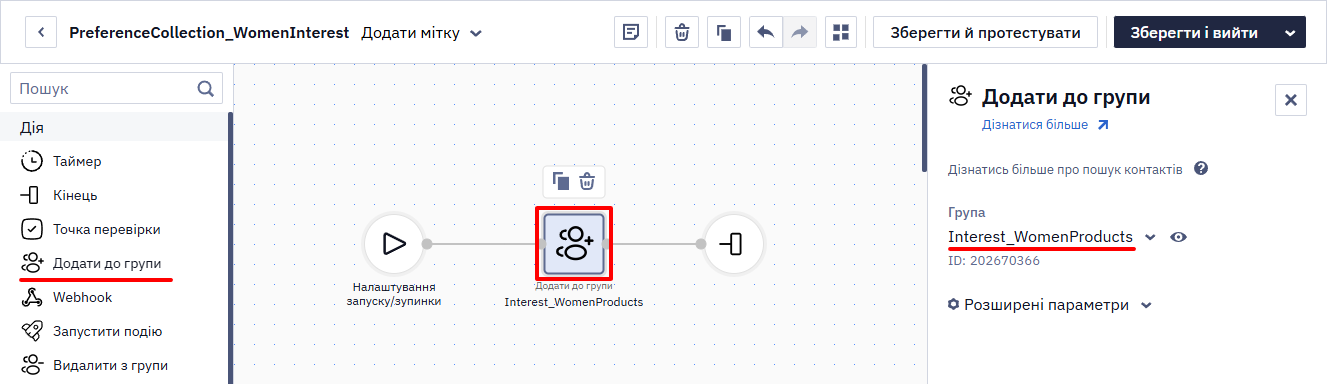The height and width of the screenshot is (384, 1327).
Task: Open the Interest_WomenProducts group dropdown
Action: coord(1150,237)
